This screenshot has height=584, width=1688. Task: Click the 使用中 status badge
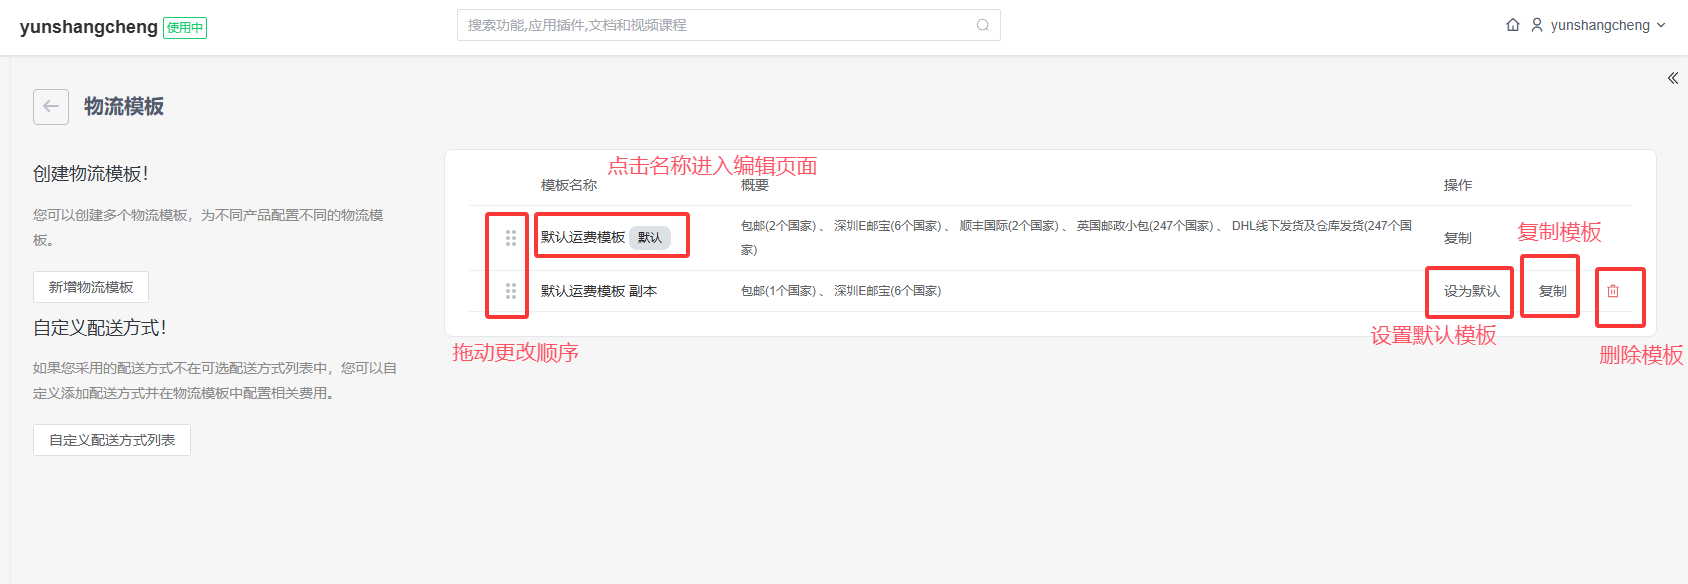[x=185, y=28]
